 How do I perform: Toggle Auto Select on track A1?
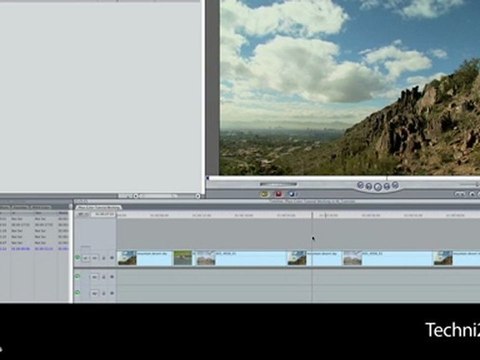[x=112, y=277]
